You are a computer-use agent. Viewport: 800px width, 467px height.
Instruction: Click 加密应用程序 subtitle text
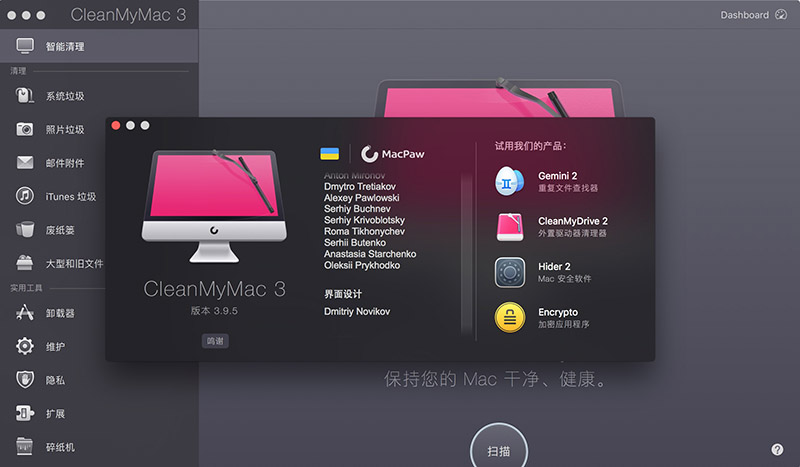tap(564, 324)
